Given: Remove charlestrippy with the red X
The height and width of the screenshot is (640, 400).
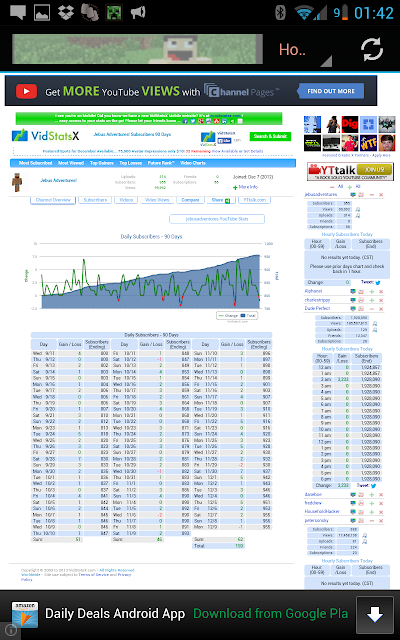Looking at the screenshot, I should click(381, 300).
